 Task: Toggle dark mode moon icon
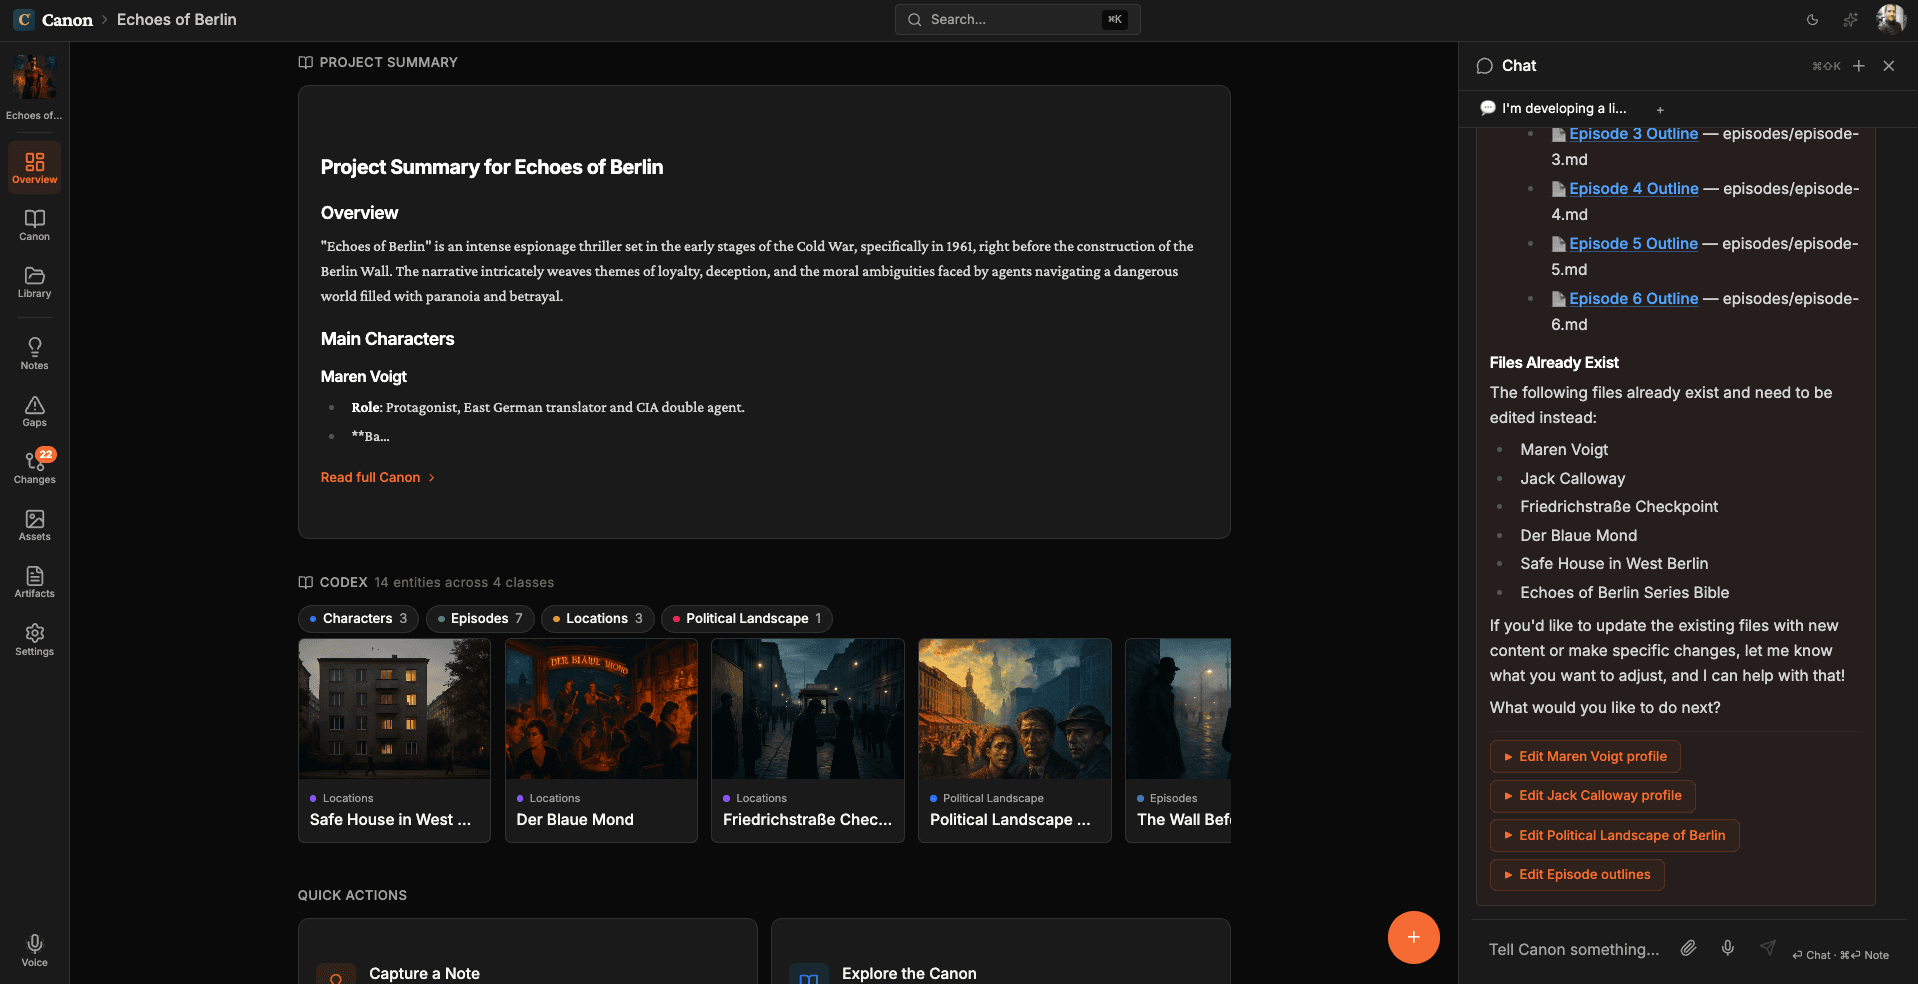(x=1812, y=20)
